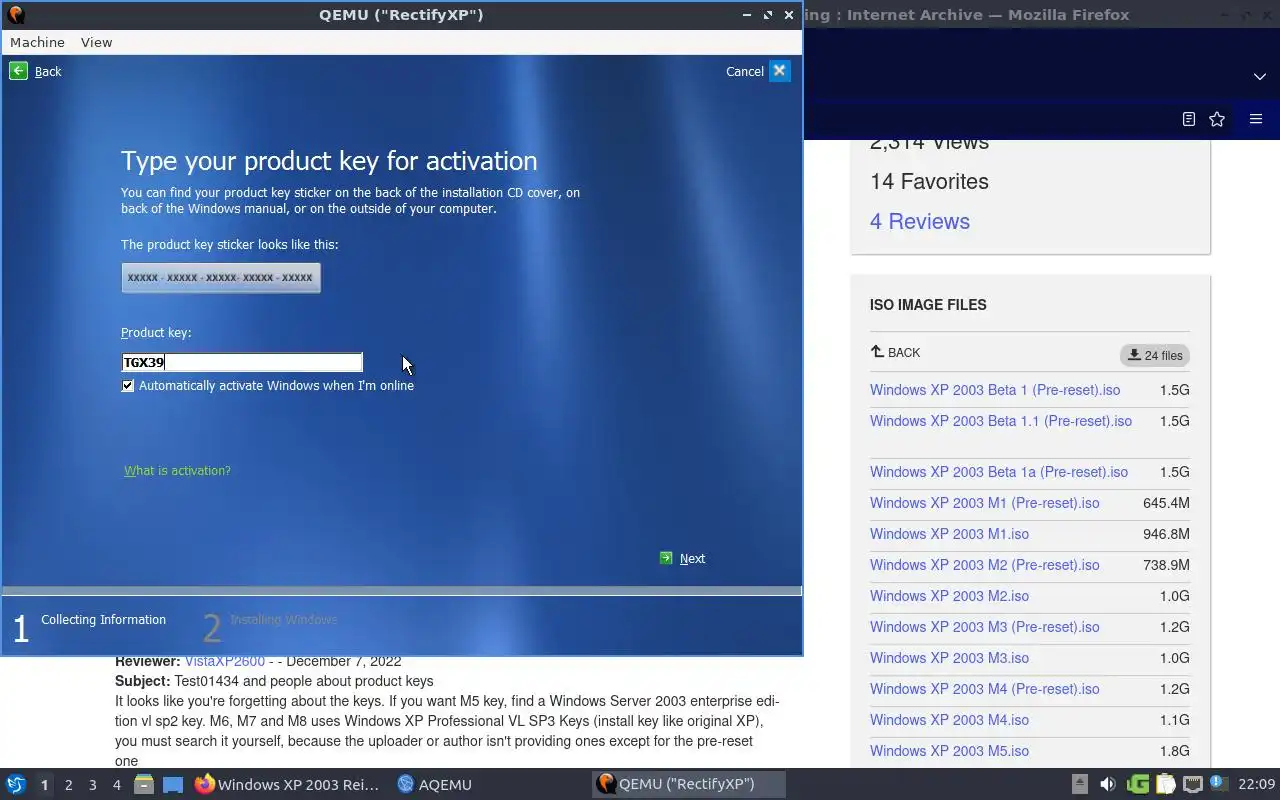Image resolution: width=1280 pixels, height=800 pixels.
Task: Click the product key input field
Action: (242, 362)
